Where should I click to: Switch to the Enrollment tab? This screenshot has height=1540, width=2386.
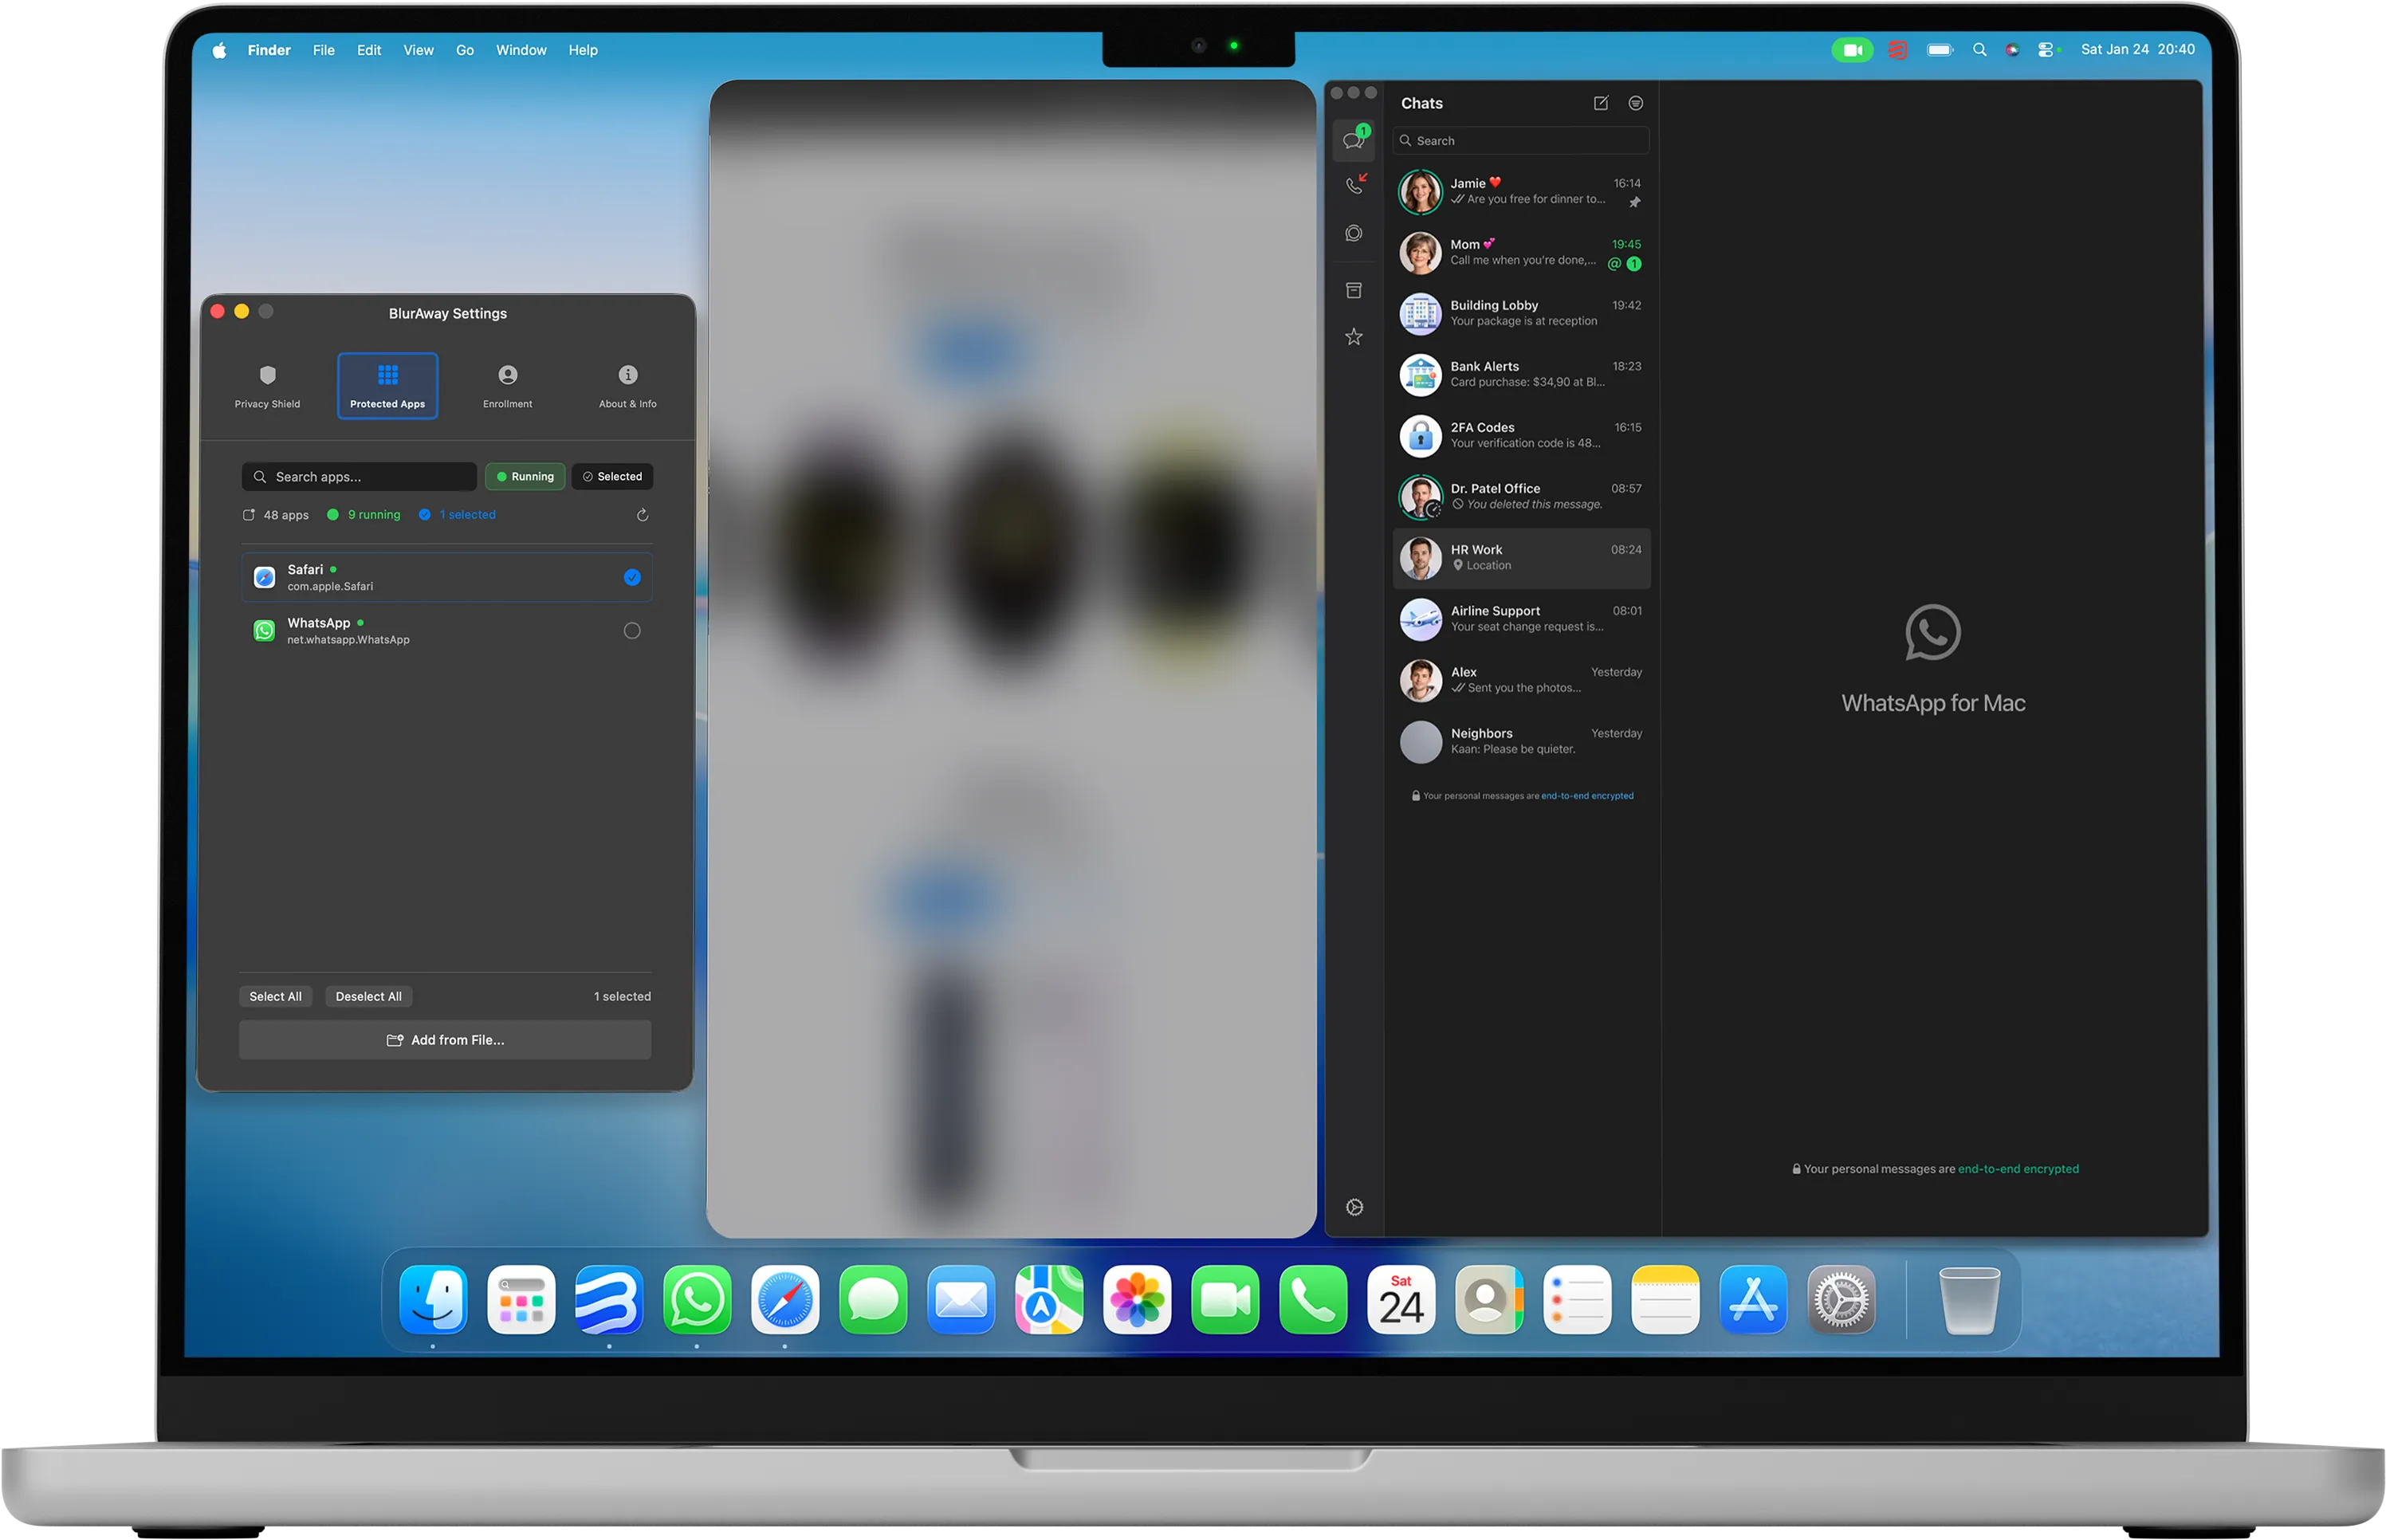pyautogui.click(x=507, y=386)
